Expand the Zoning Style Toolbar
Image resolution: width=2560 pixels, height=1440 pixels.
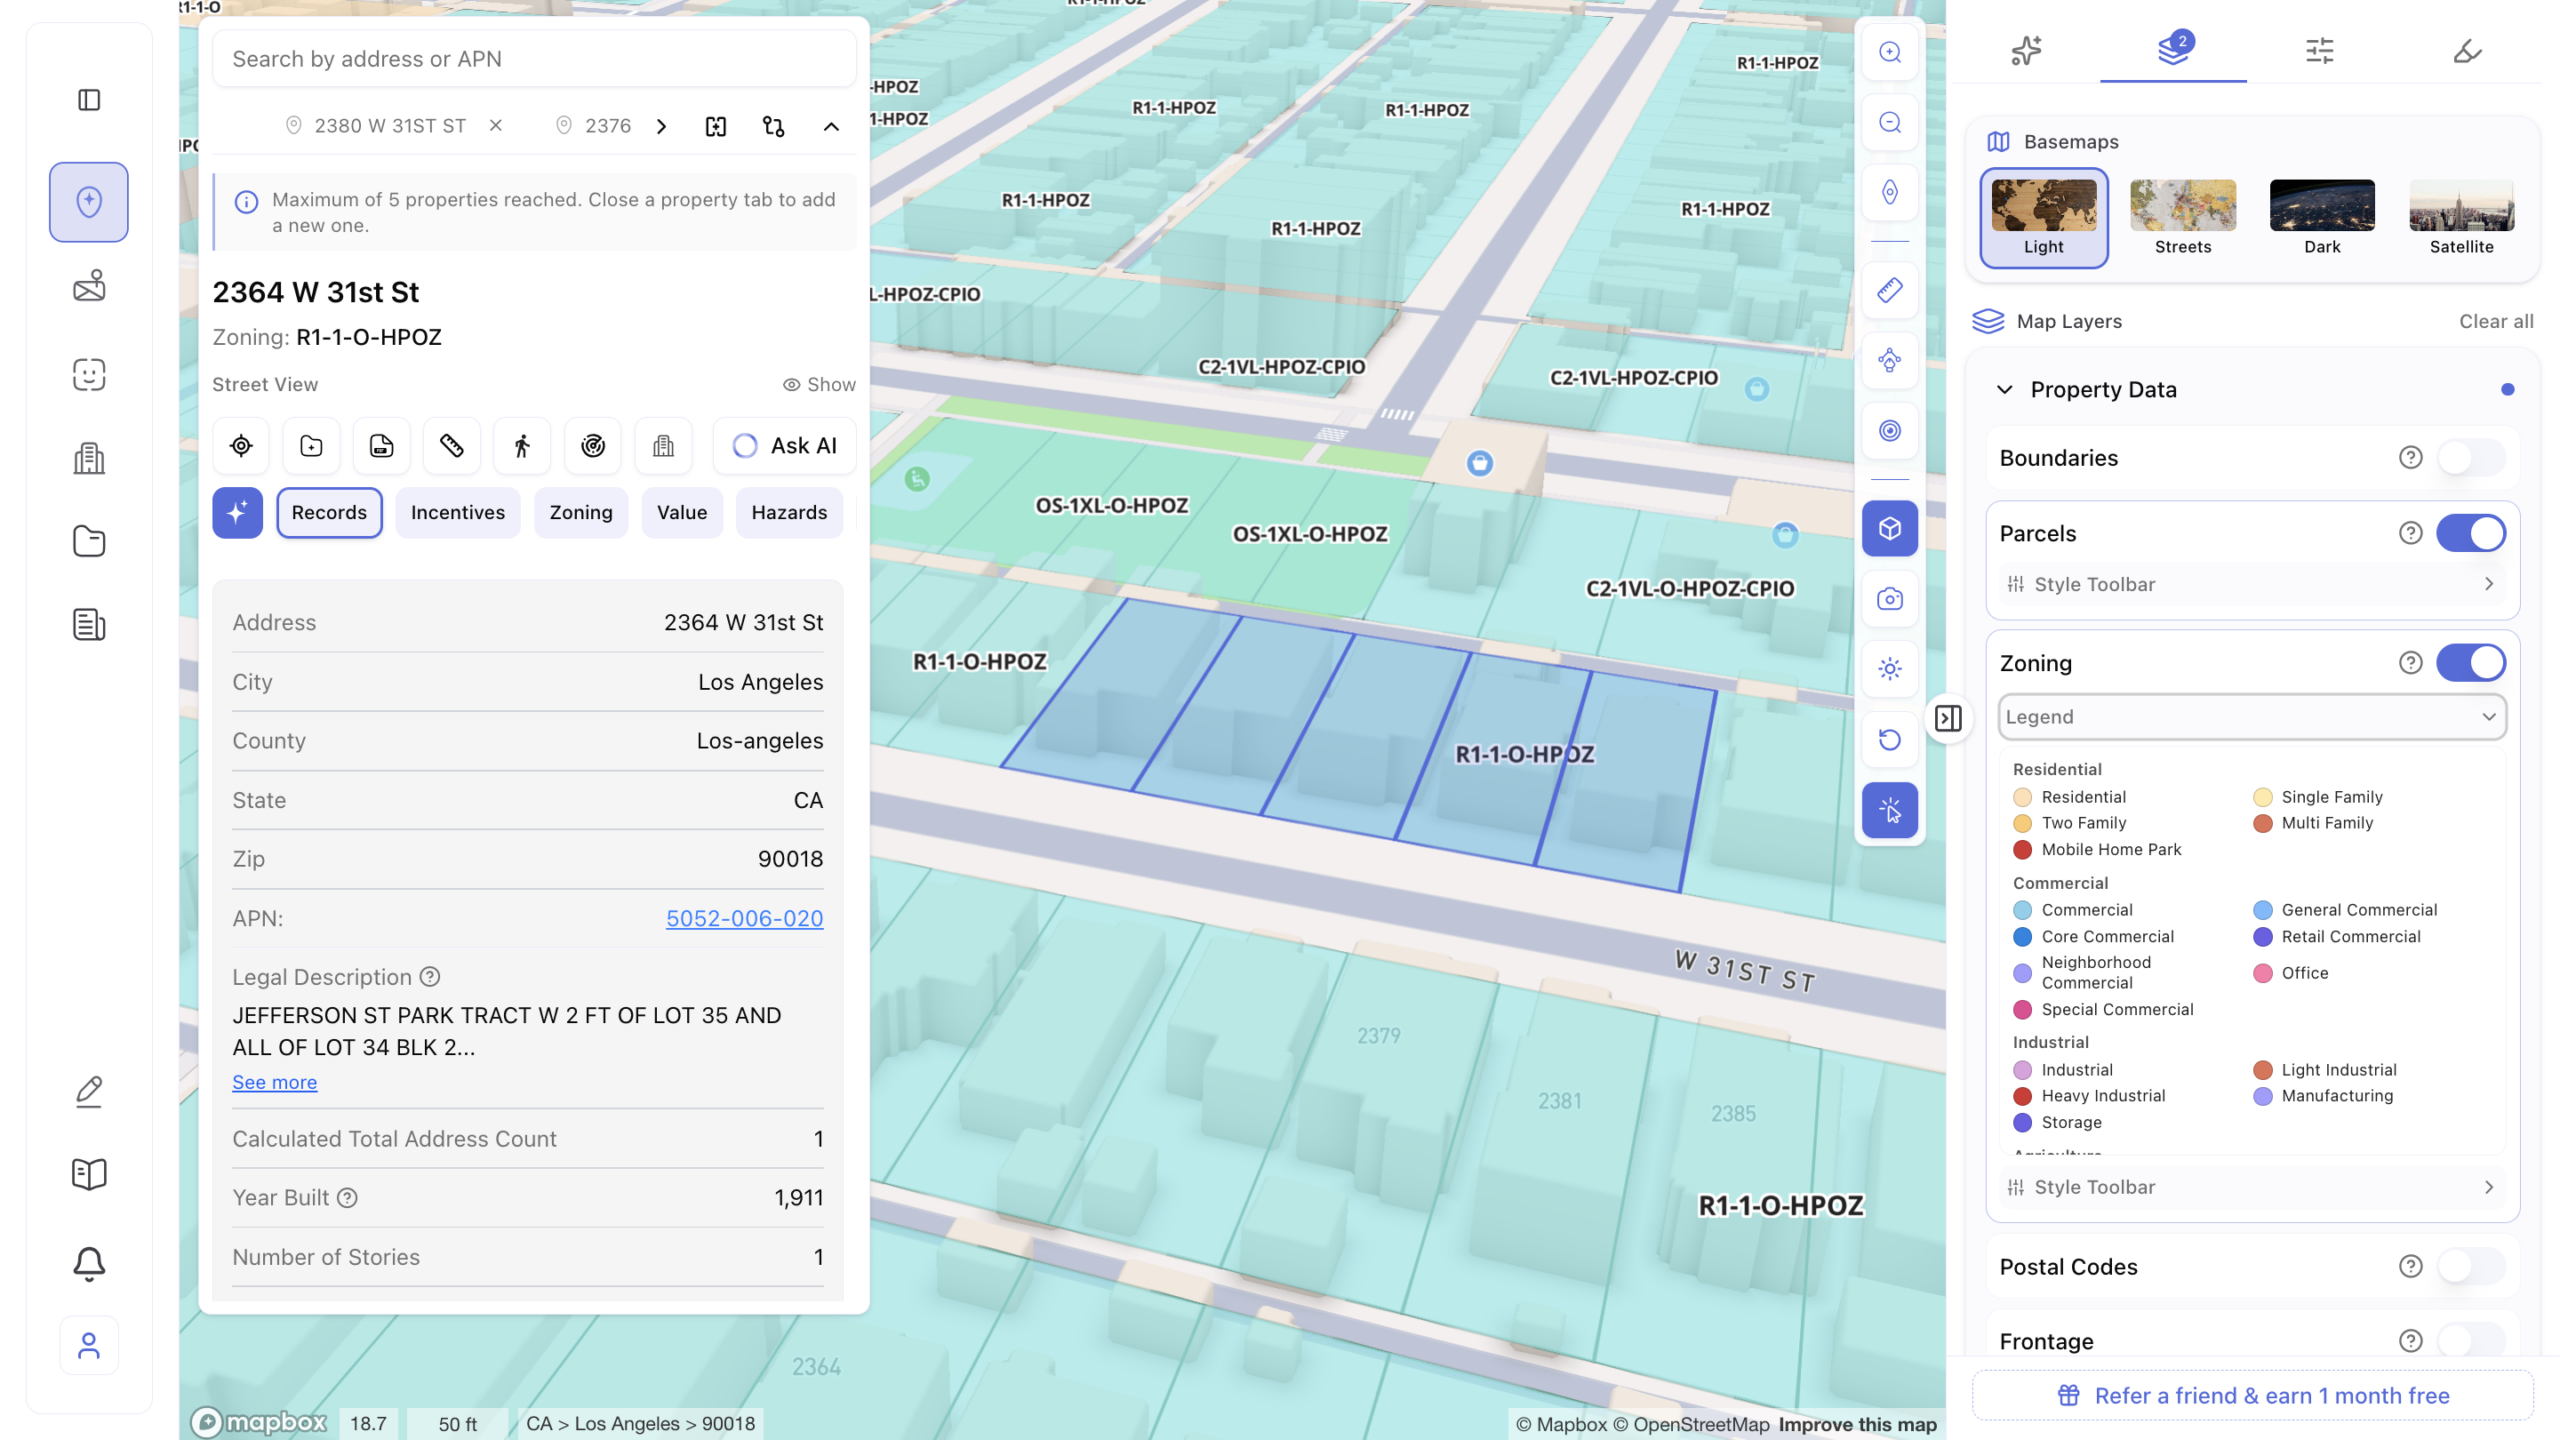[x=2252, y=1187]
